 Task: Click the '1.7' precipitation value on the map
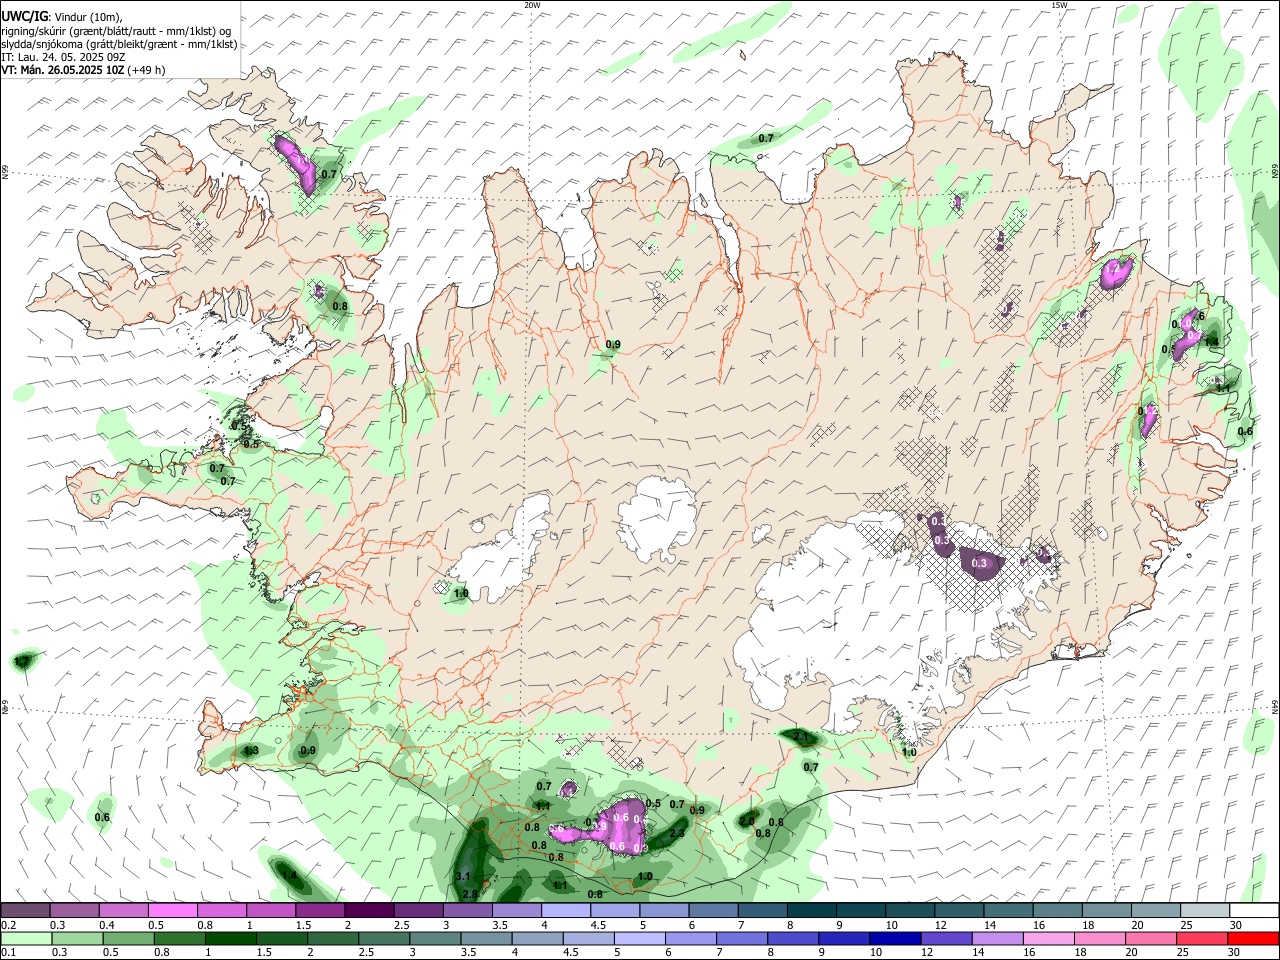[22, 661]
